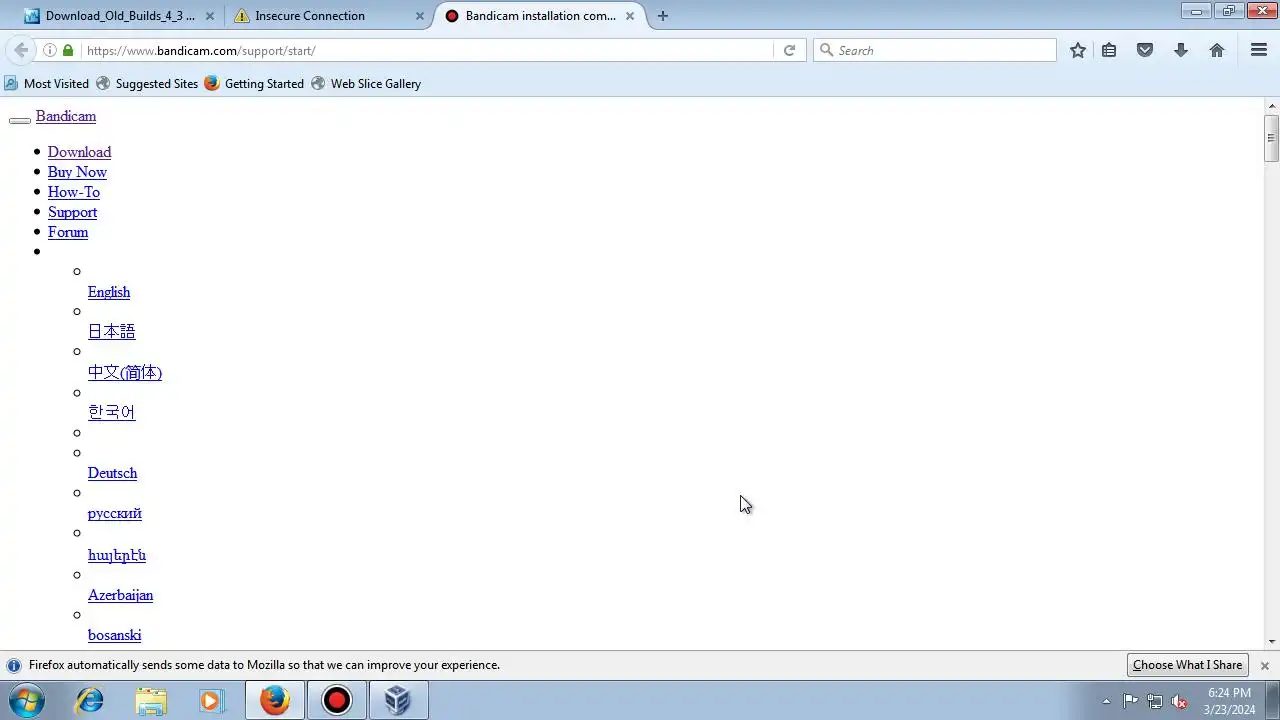This screenshot has height=720, width=1280.
Task: Click the vertical scrollbar thumb
Action: pyautogui.click(x=1272, y=138)
